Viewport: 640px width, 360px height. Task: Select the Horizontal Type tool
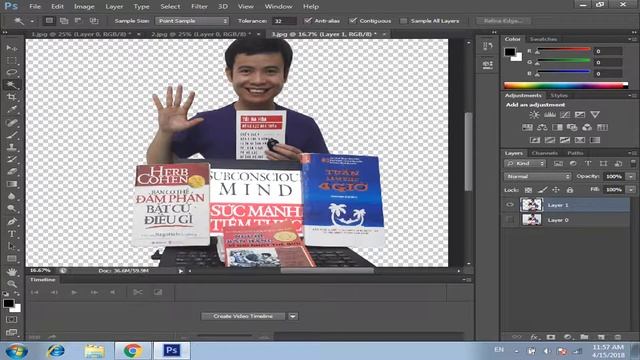point(11,234)
